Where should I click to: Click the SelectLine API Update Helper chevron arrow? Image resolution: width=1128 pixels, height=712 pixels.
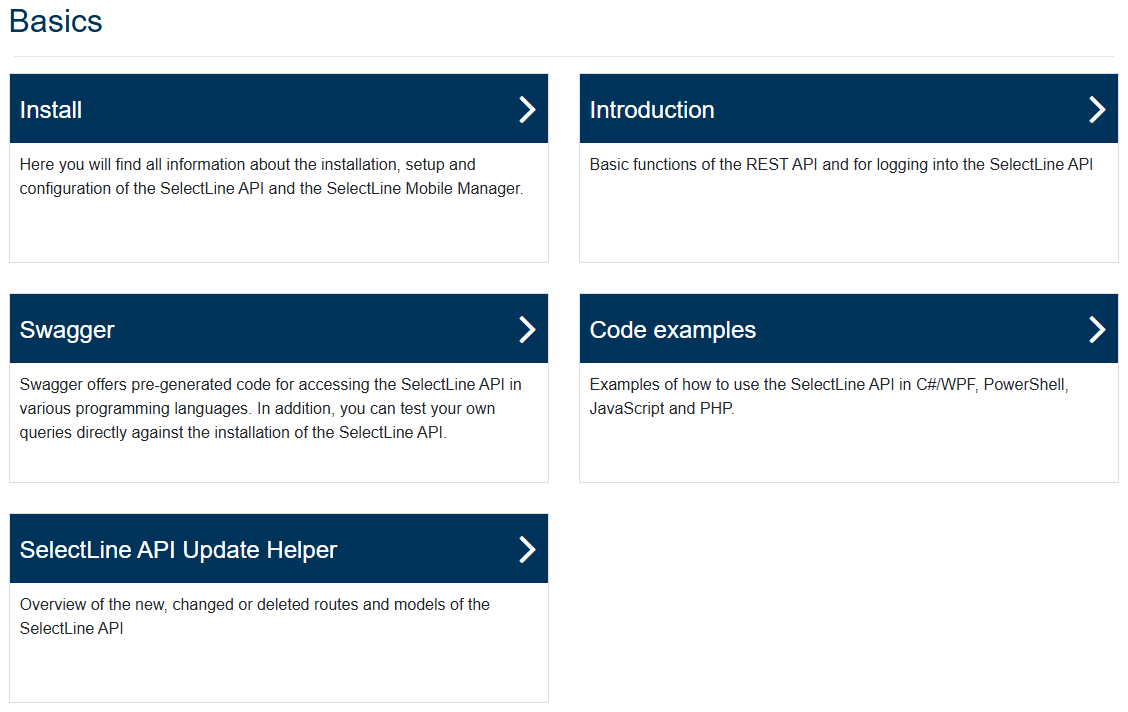[527, 548]
